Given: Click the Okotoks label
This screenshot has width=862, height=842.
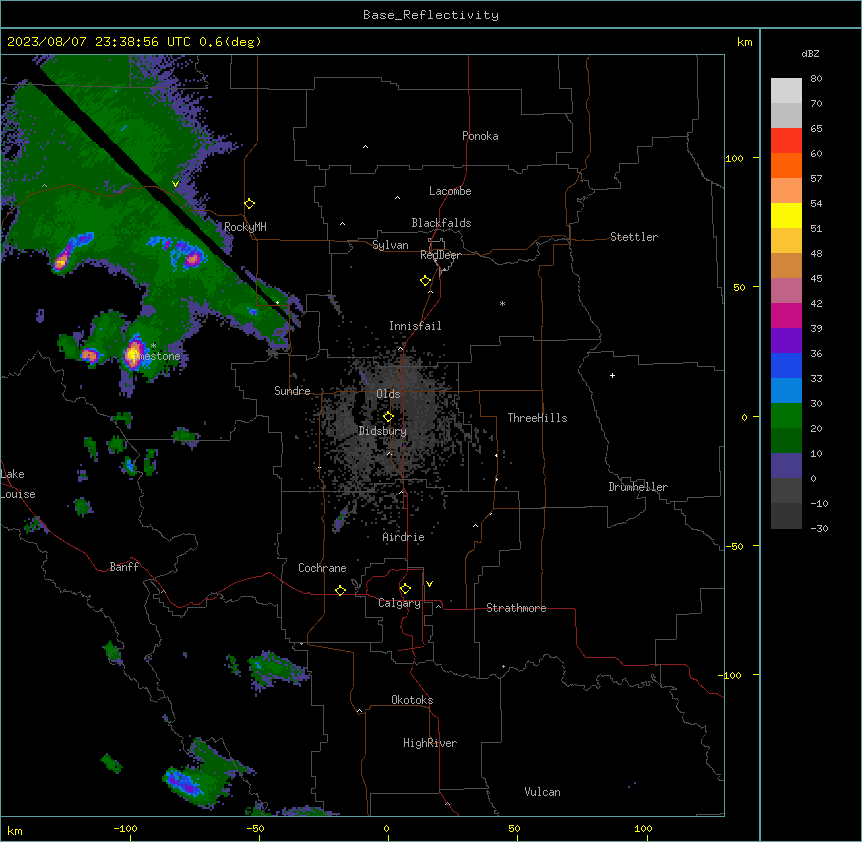Looking at the screenshot, I should (x=412, y=700).
